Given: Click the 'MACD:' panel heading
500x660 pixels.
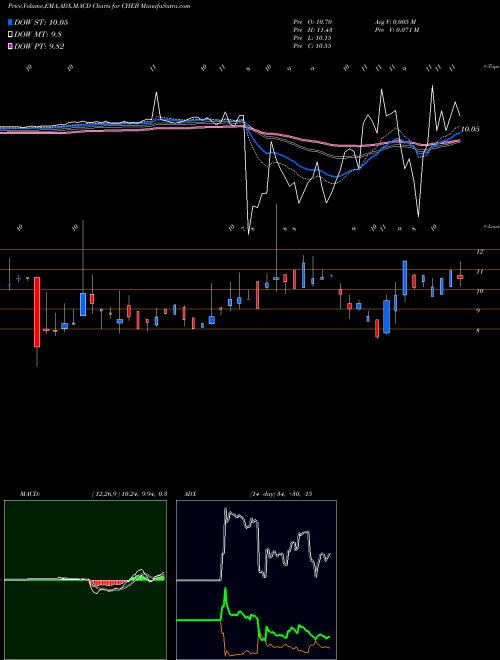Looking at the screenshot, I should coord(30,494).
